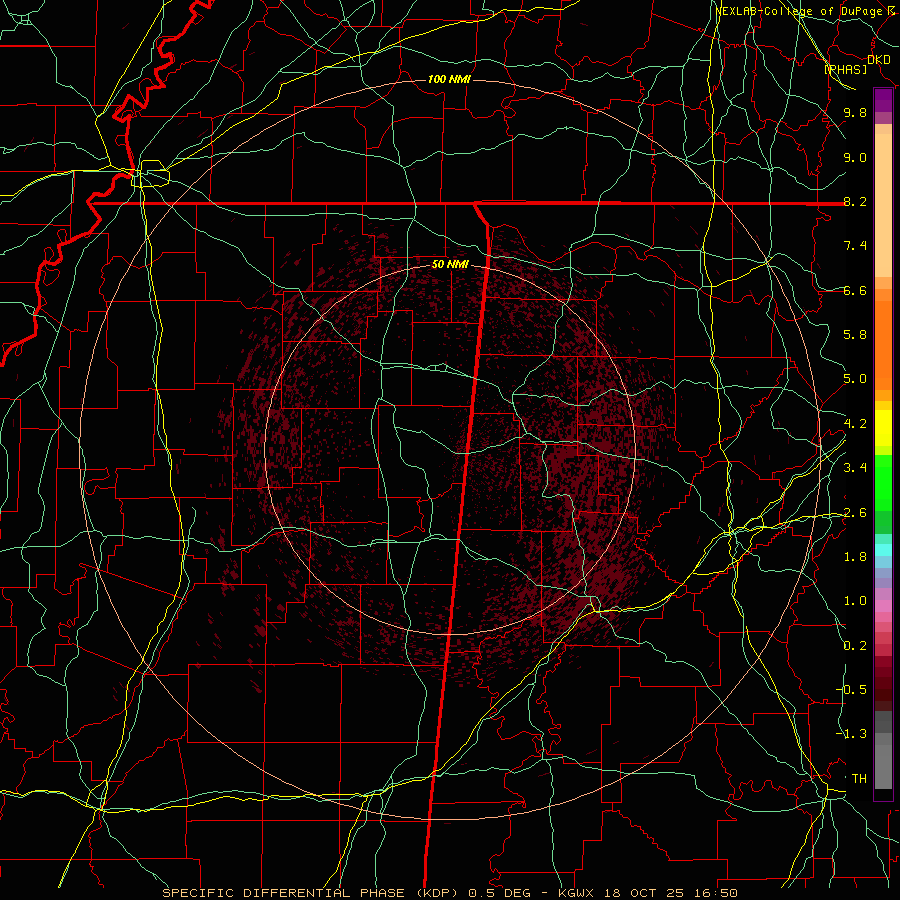Click the -1.3 scale value

point(851,734)
